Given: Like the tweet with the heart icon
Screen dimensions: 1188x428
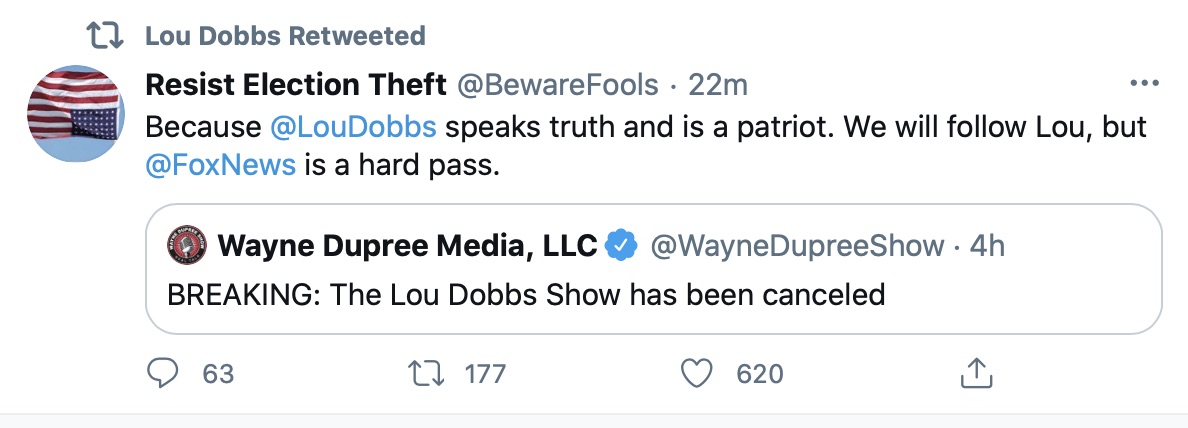Looking at the screenshot, I should coord(696,374).
